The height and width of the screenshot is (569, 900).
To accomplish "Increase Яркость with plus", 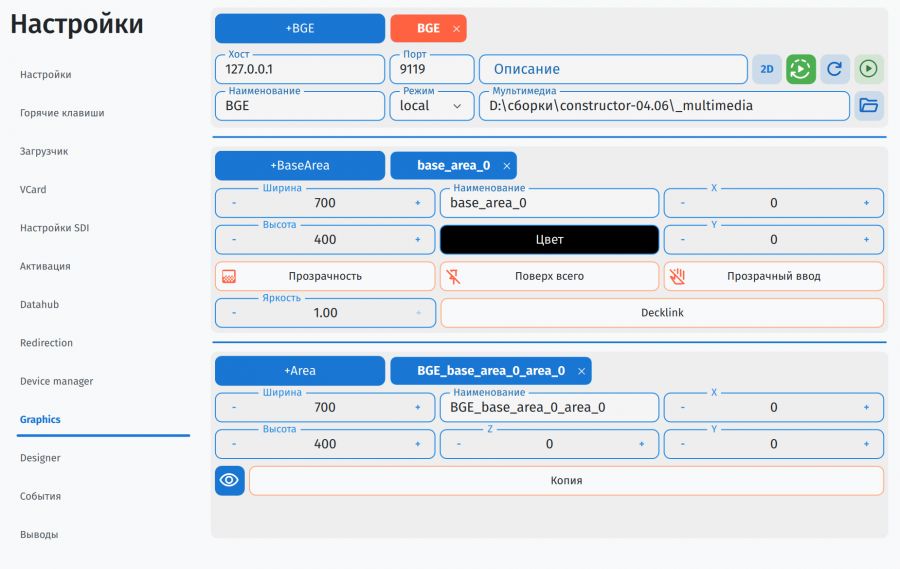I will coord(418,313).
